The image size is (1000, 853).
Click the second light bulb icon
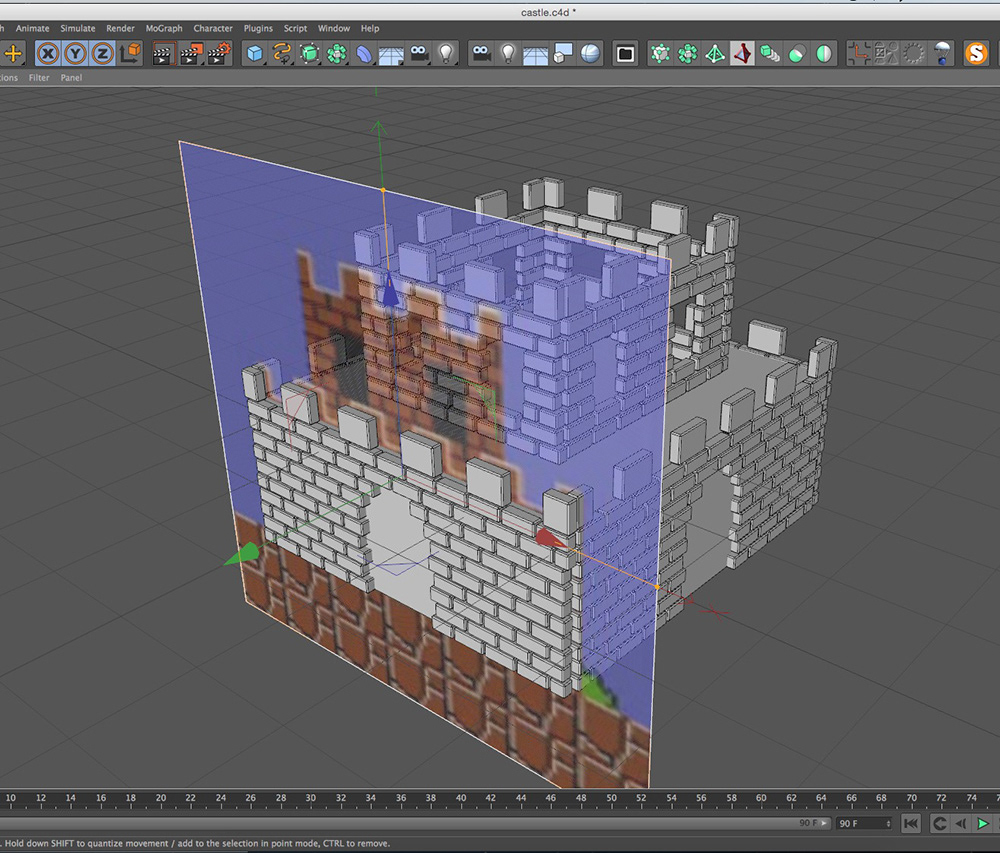click(508, 54)
